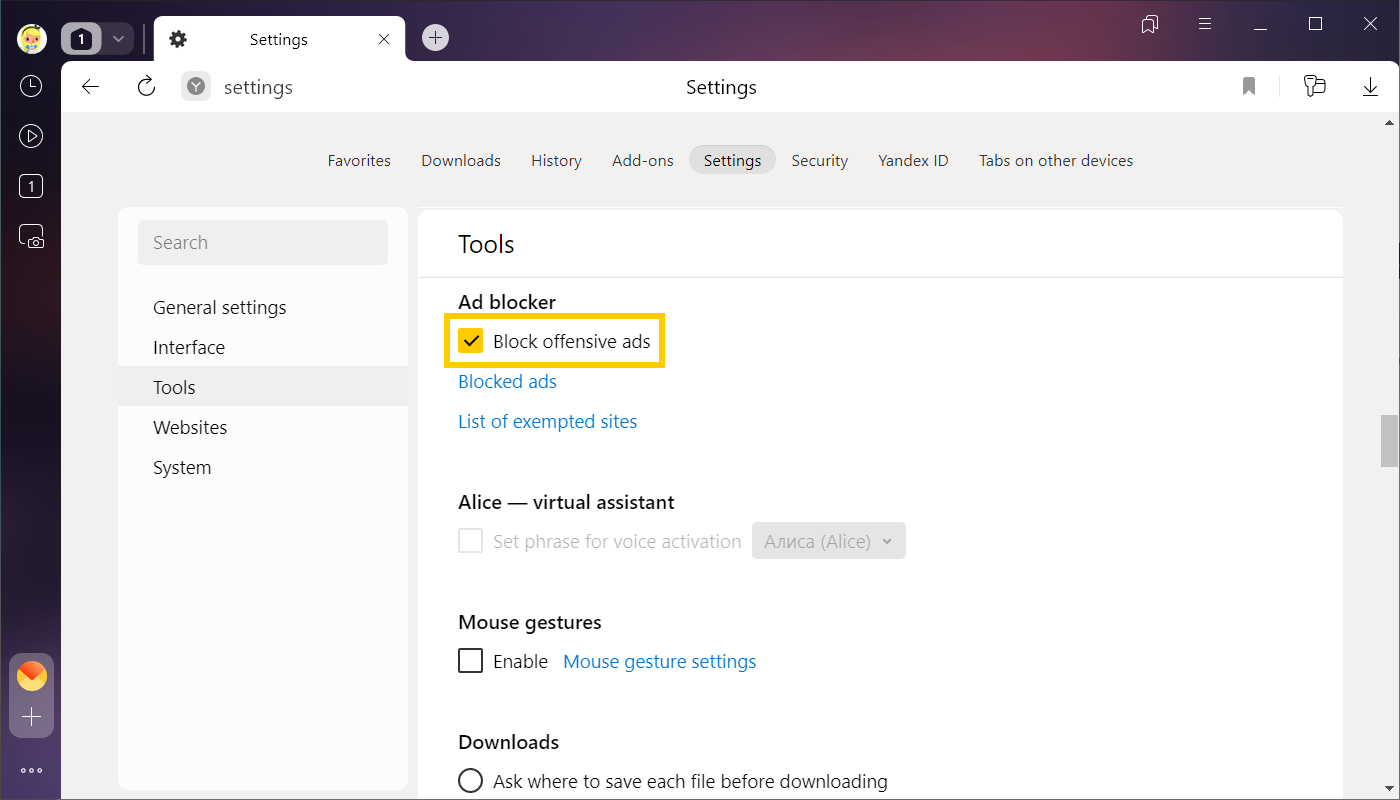Open the Yandex ID tab
Screen dimensions: 1400x800
coord(913,160)
